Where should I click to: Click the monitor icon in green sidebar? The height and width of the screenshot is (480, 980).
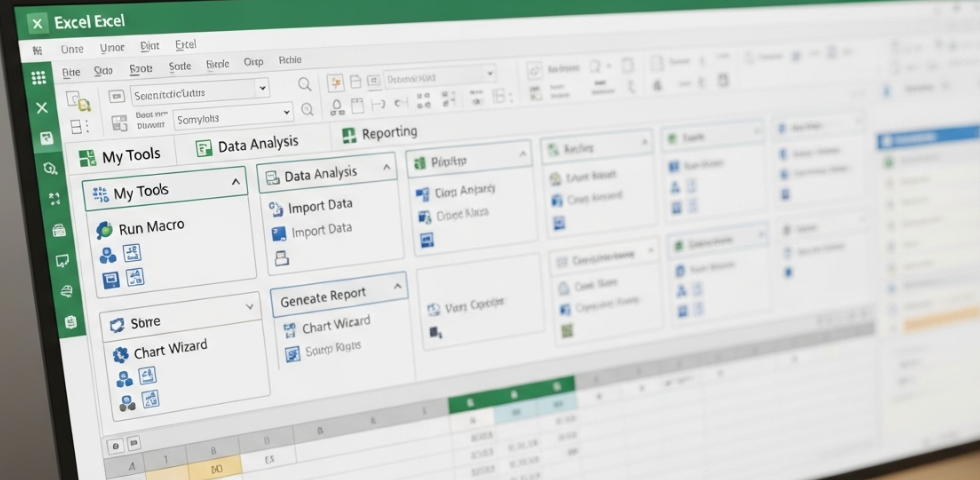point(62,261)
